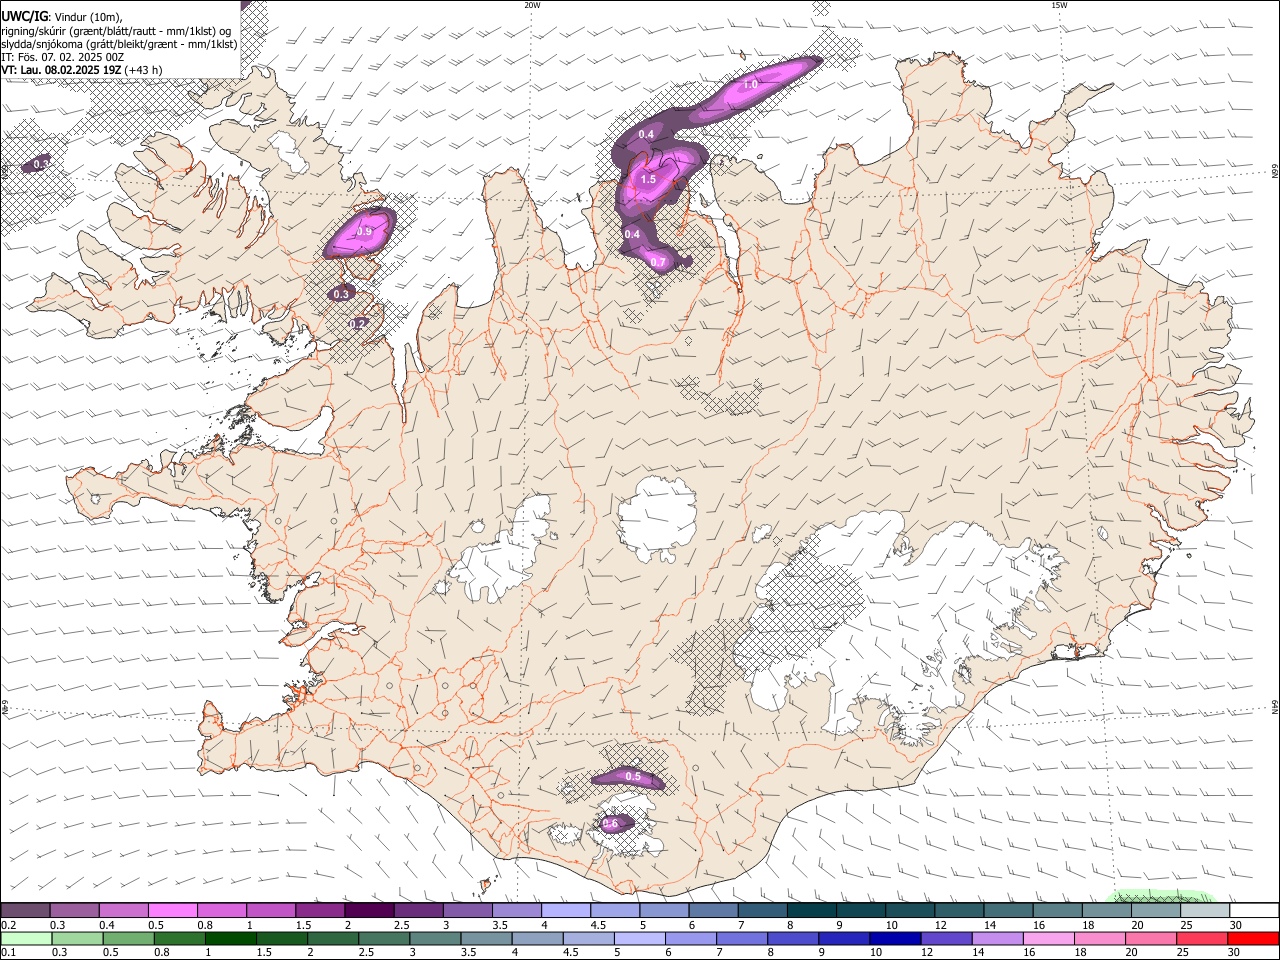The height and width of the screenshot is (960, 1280).
Task: Click the 'UWC/IG: Vindur (10m),' title text
Action: 61,17
